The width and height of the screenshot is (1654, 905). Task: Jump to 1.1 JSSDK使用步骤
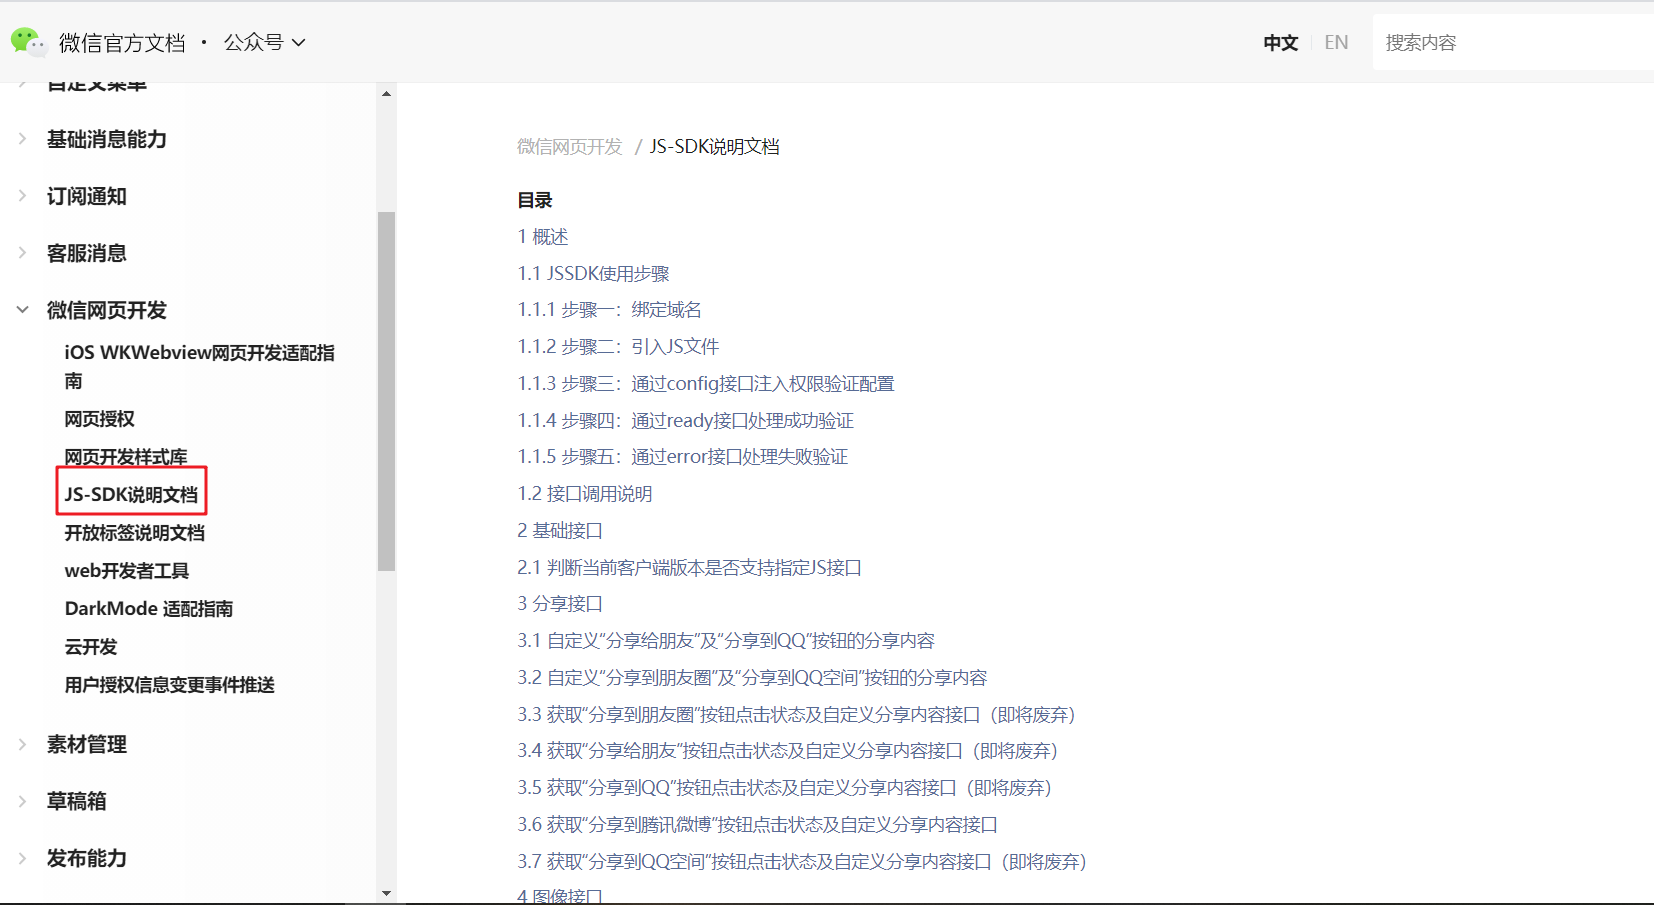click(x=594, y=274)
